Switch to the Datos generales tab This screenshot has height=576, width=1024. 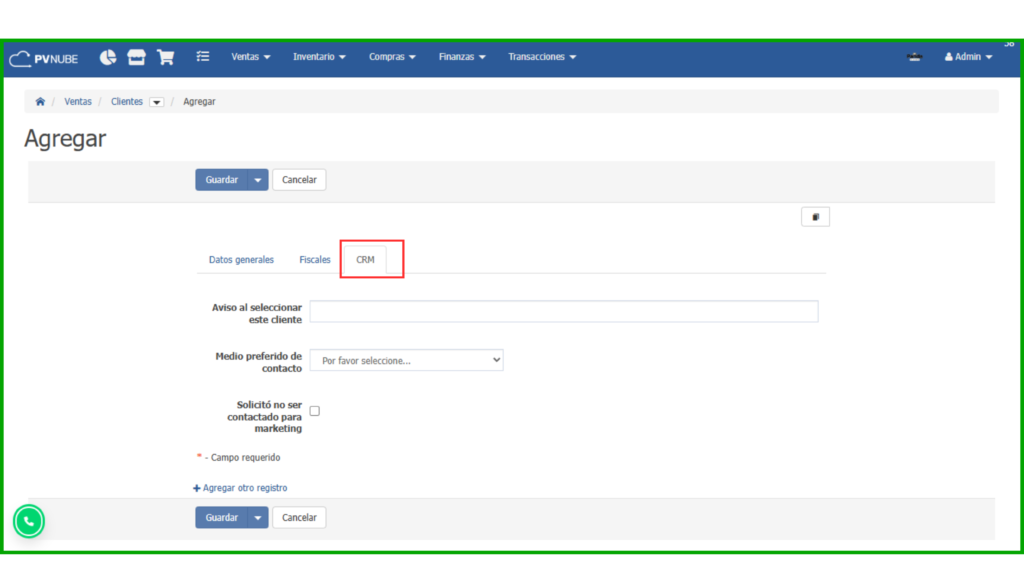pos(241,258)
